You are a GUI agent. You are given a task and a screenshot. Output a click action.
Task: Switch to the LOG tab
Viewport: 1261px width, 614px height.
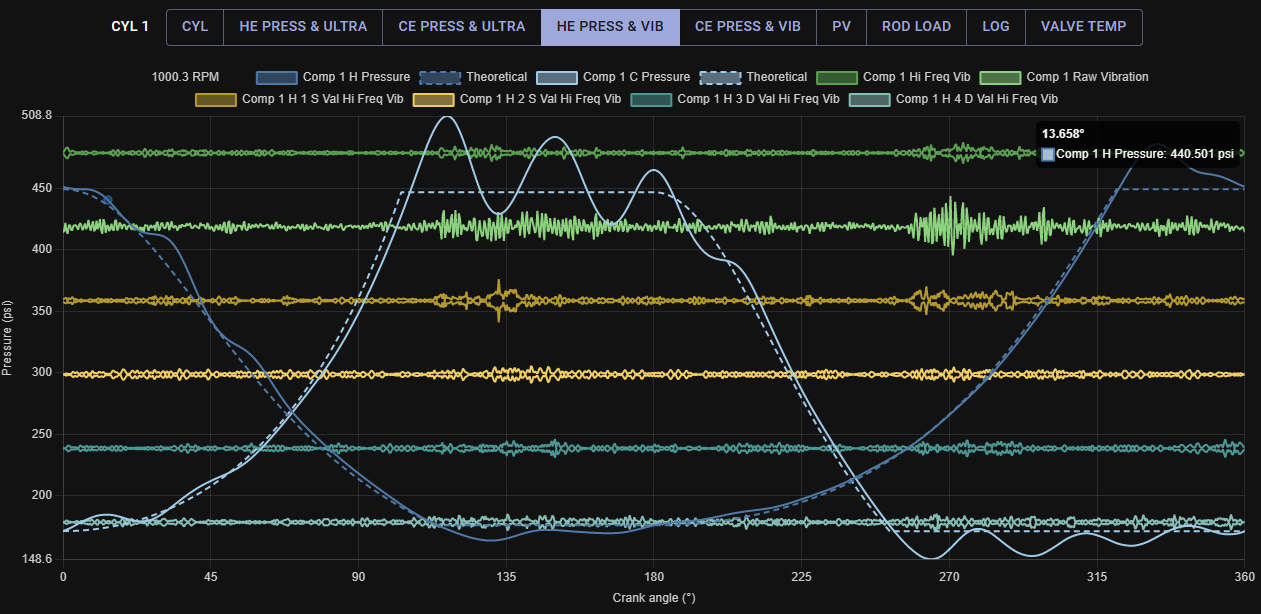pos(995,27)
